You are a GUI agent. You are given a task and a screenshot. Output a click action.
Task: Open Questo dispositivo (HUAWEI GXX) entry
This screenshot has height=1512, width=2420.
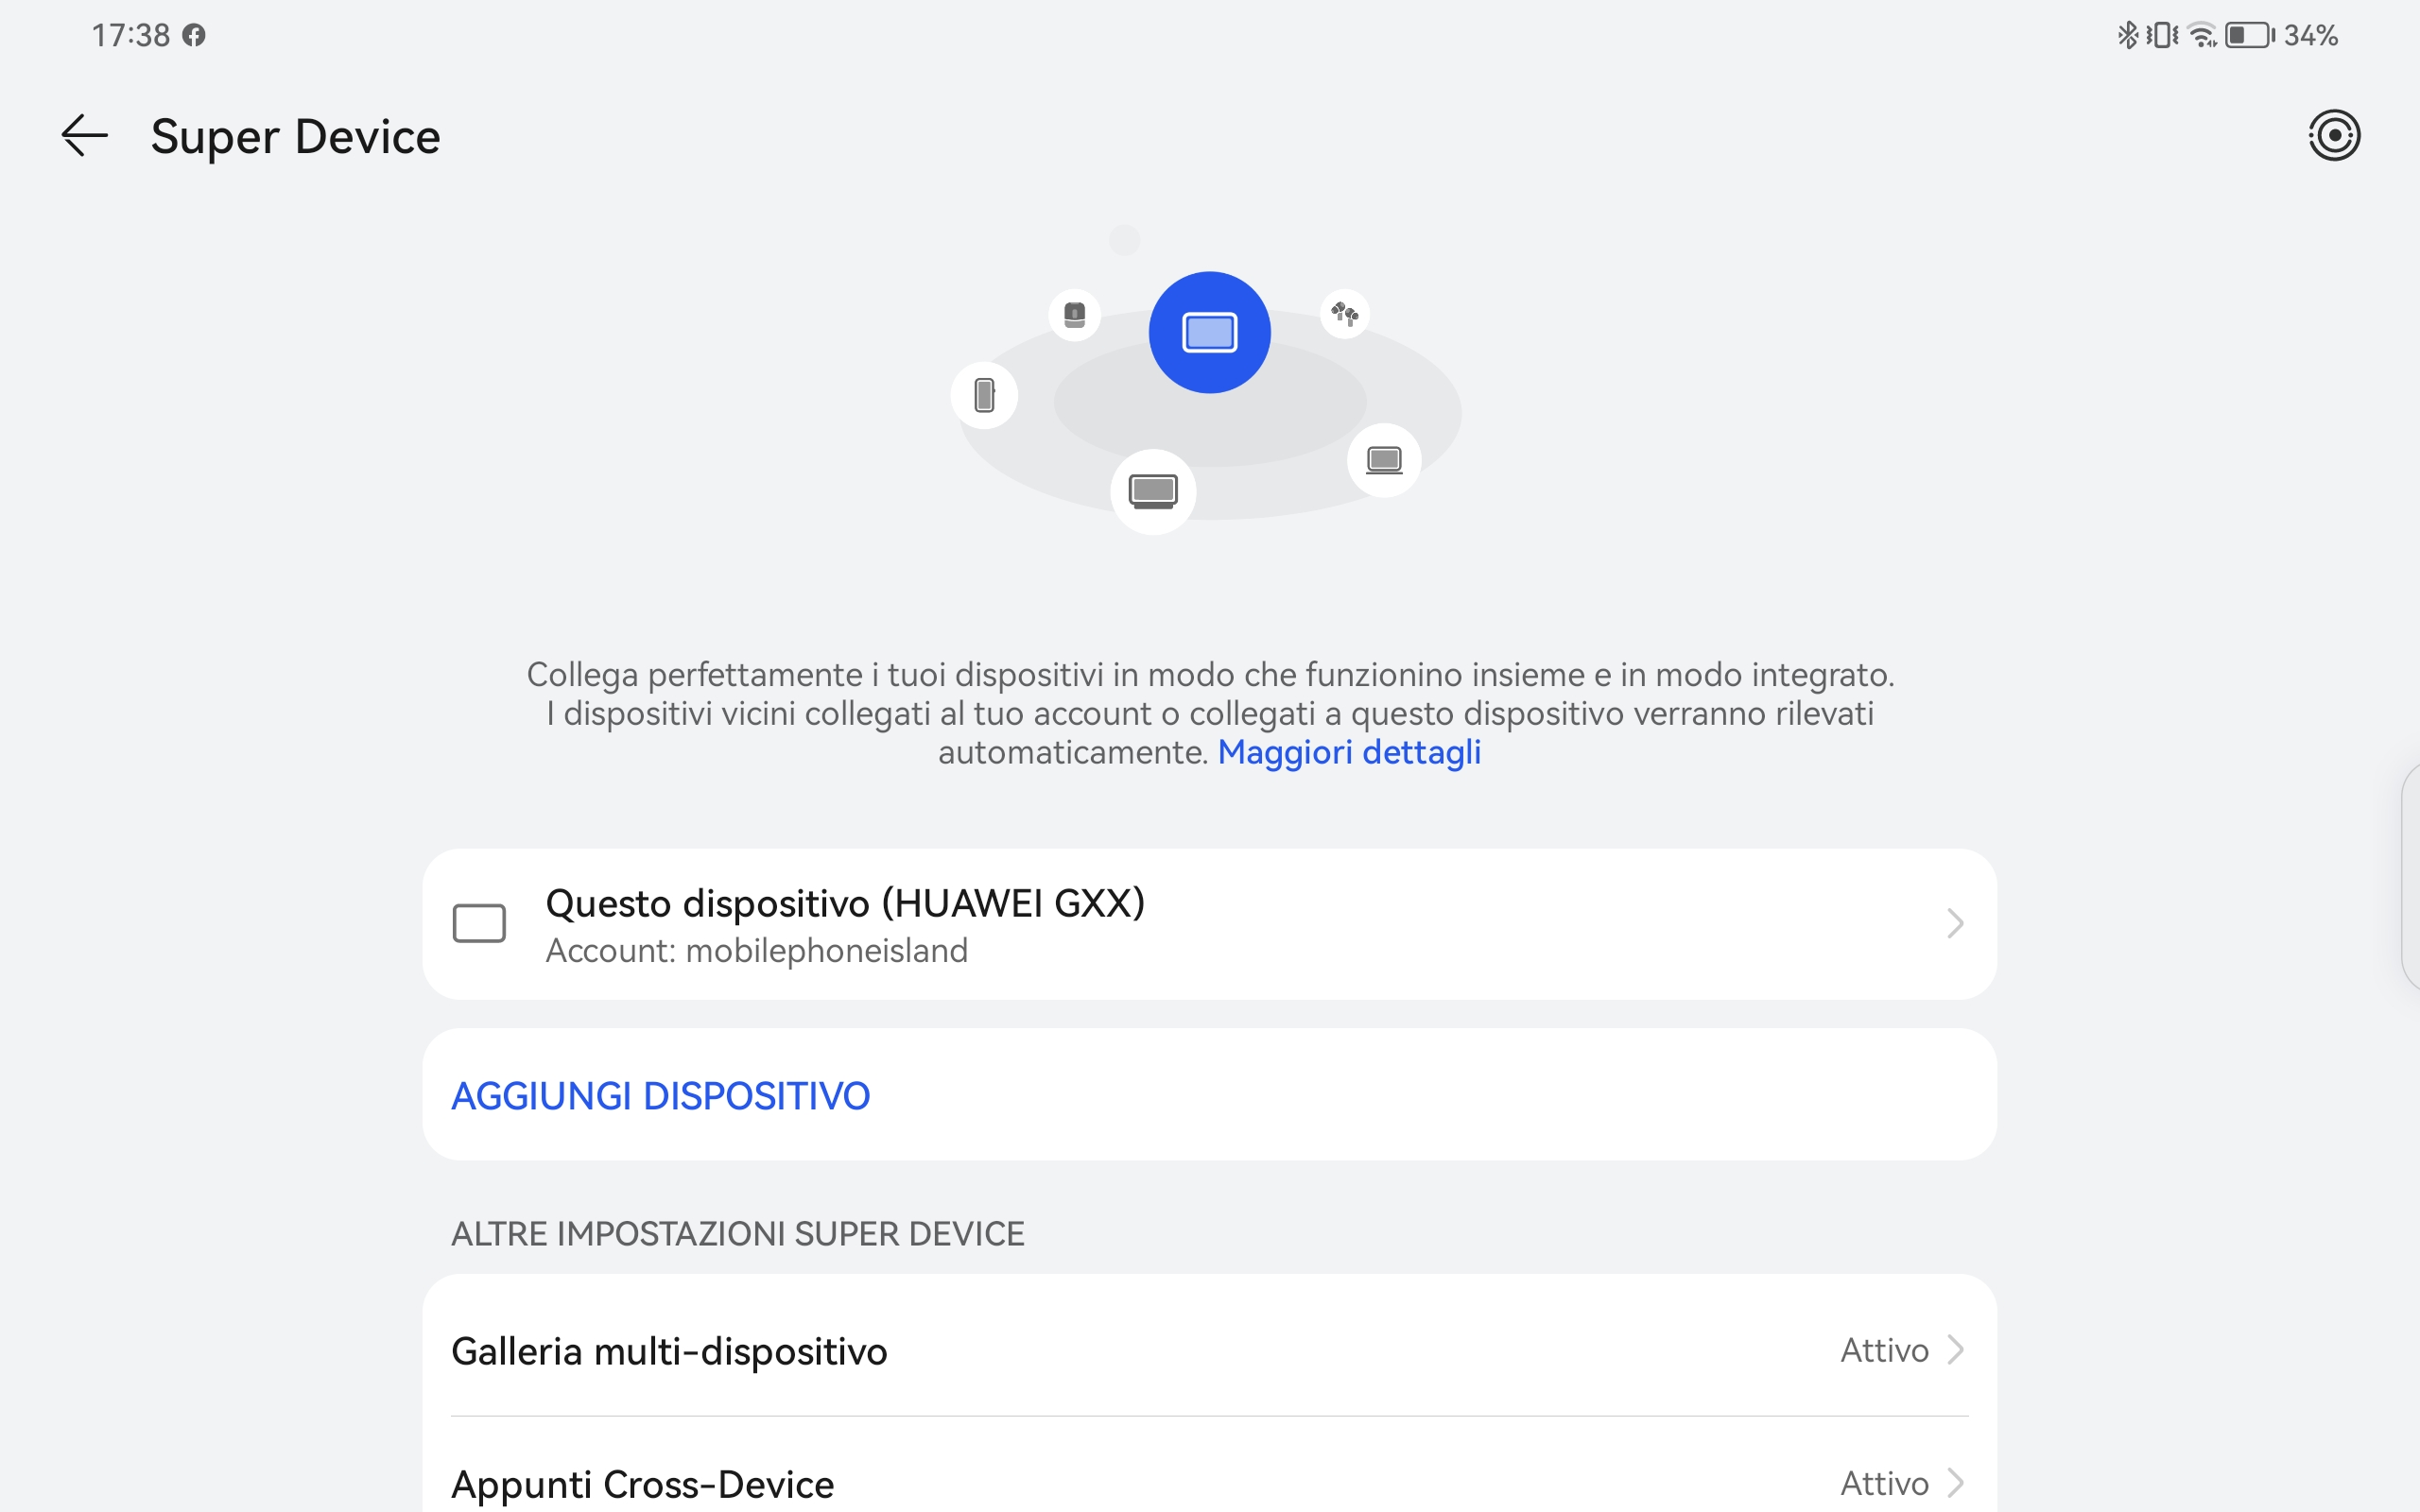click(1209, 924)
